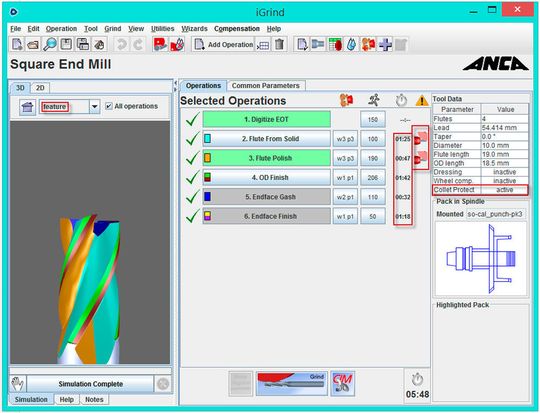
Task: Click the spindle pack drawing thumbnail
Action: (481, 258)
